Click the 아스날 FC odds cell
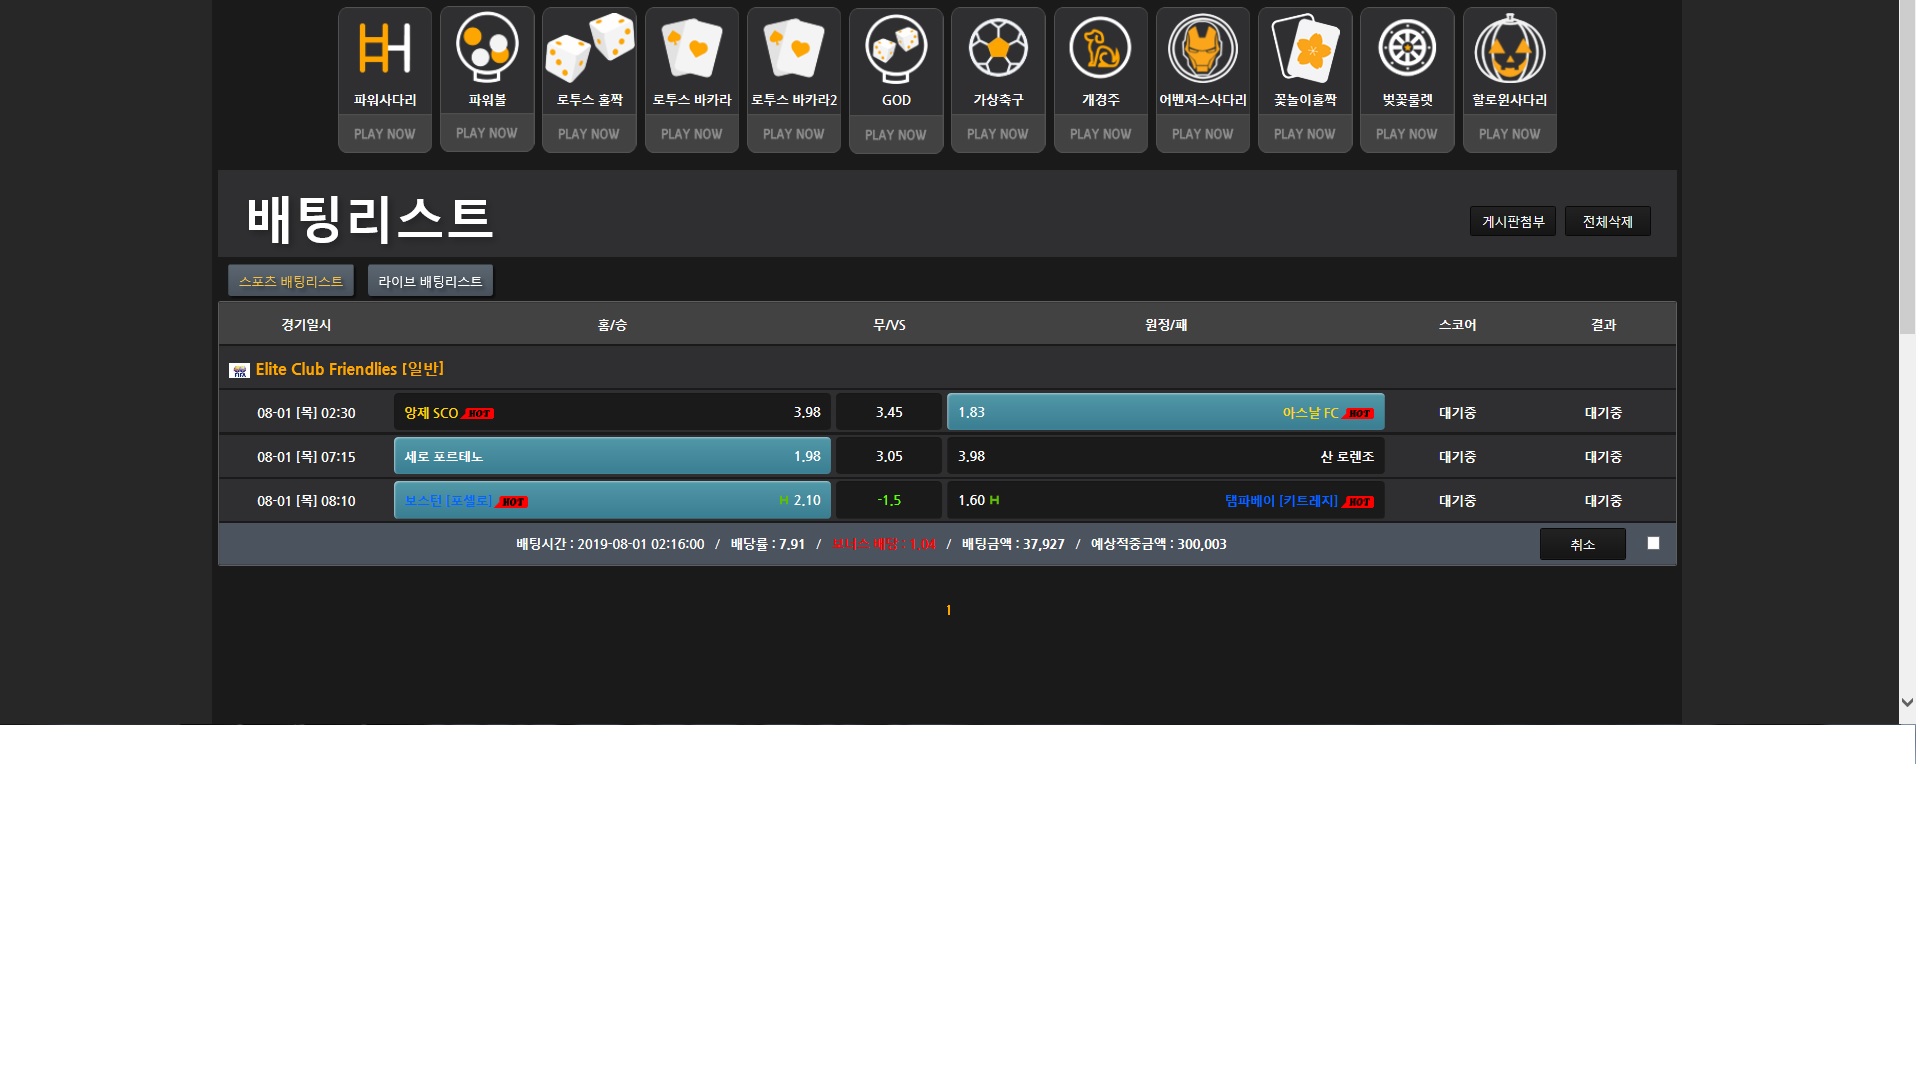 click(1165, 412)
